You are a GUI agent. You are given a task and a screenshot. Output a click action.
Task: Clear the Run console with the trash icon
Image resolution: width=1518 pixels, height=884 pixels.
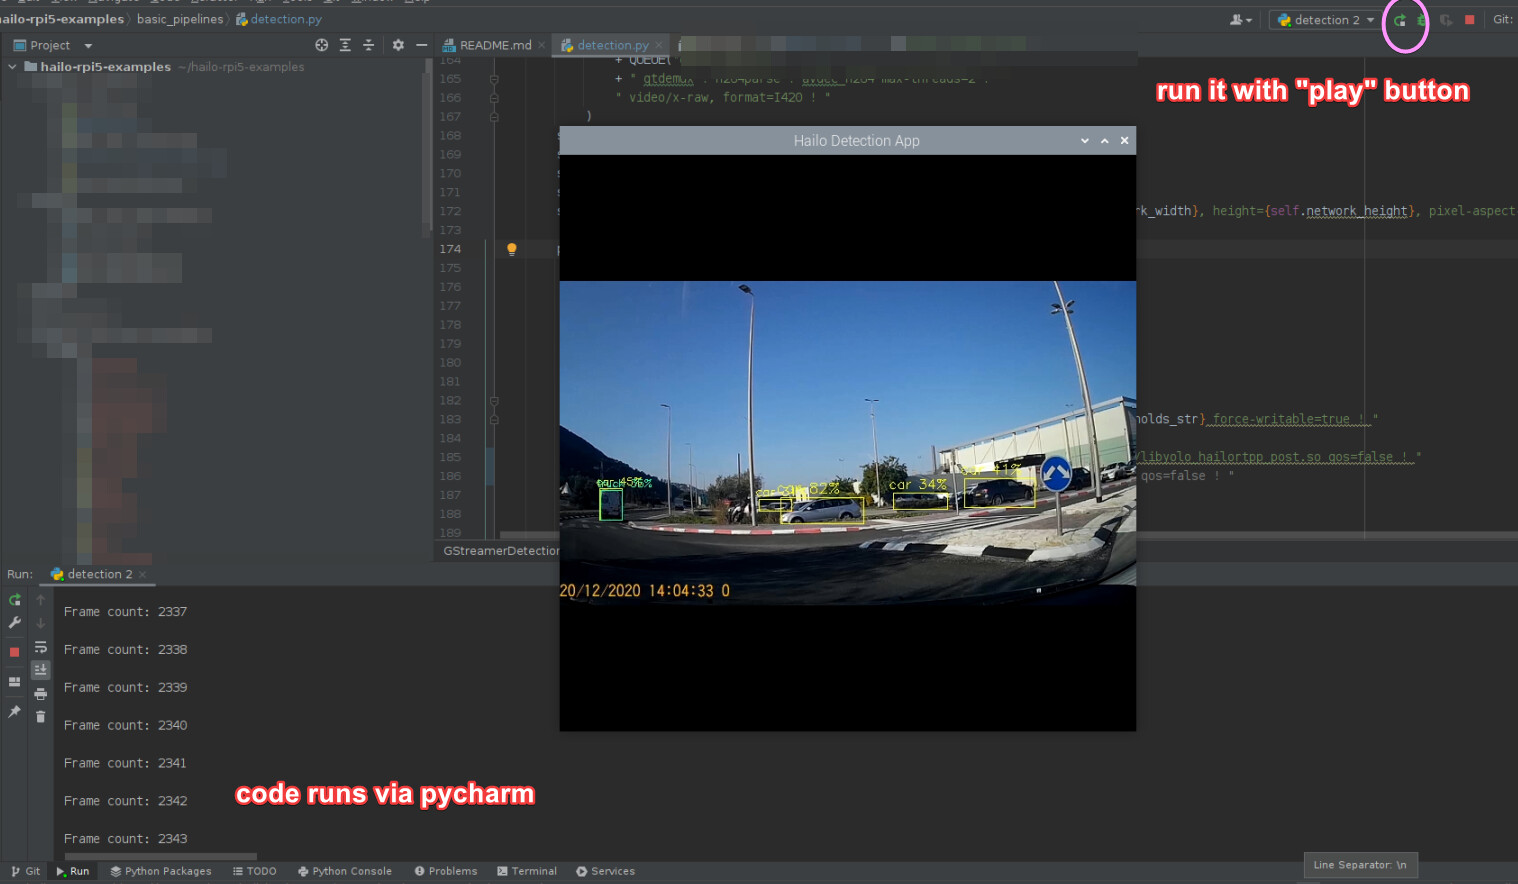click(40, 717)
